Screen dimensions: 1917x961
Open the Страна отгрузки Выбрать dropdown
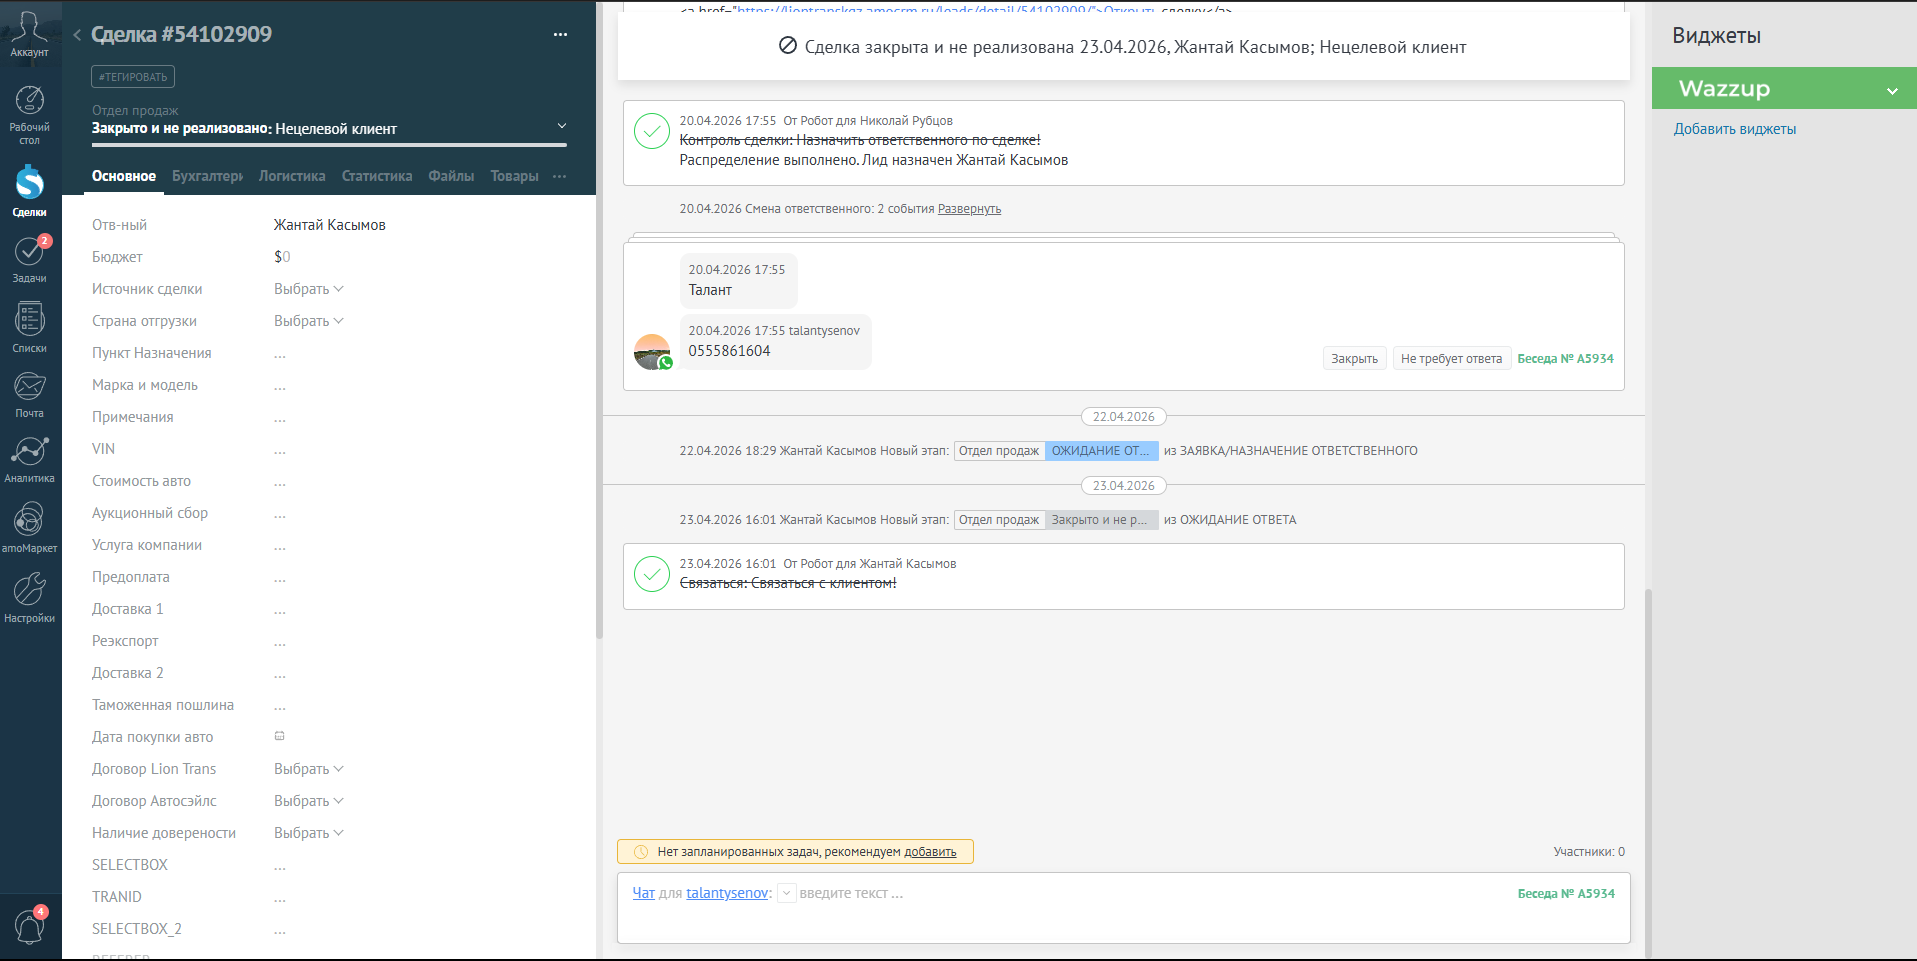click(x=308, y=321)
